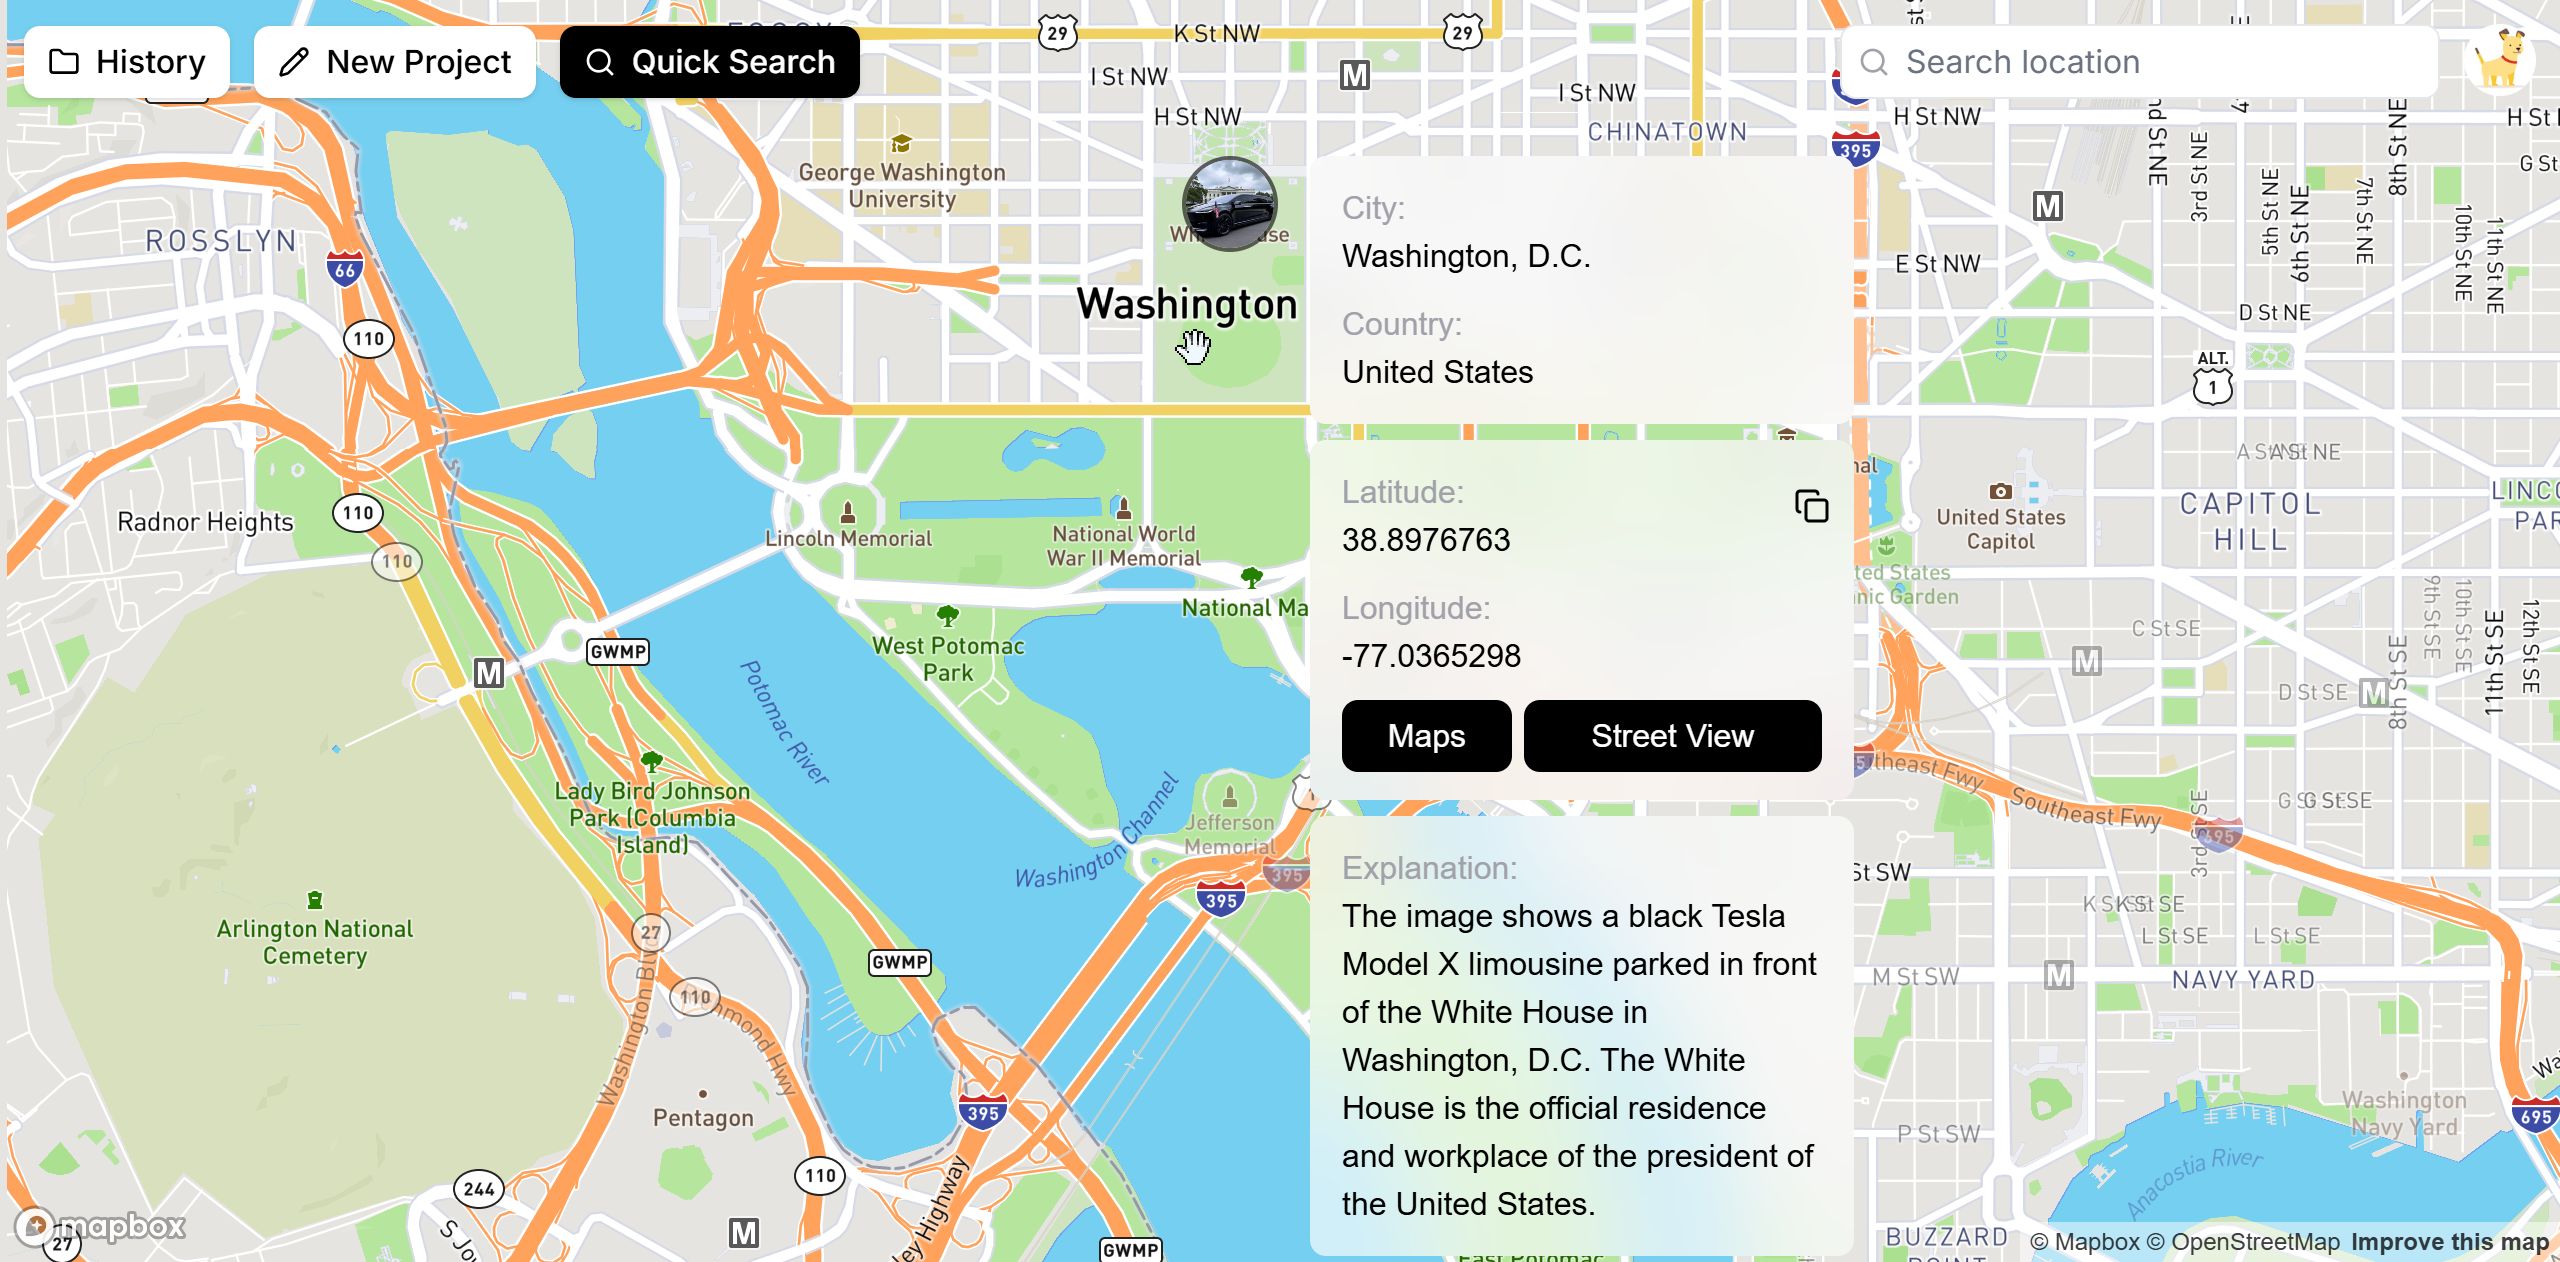This screenshot has height=1262, width=2560.
Task: Click the West Potomac Park tree icon
Action: [947, 616]
